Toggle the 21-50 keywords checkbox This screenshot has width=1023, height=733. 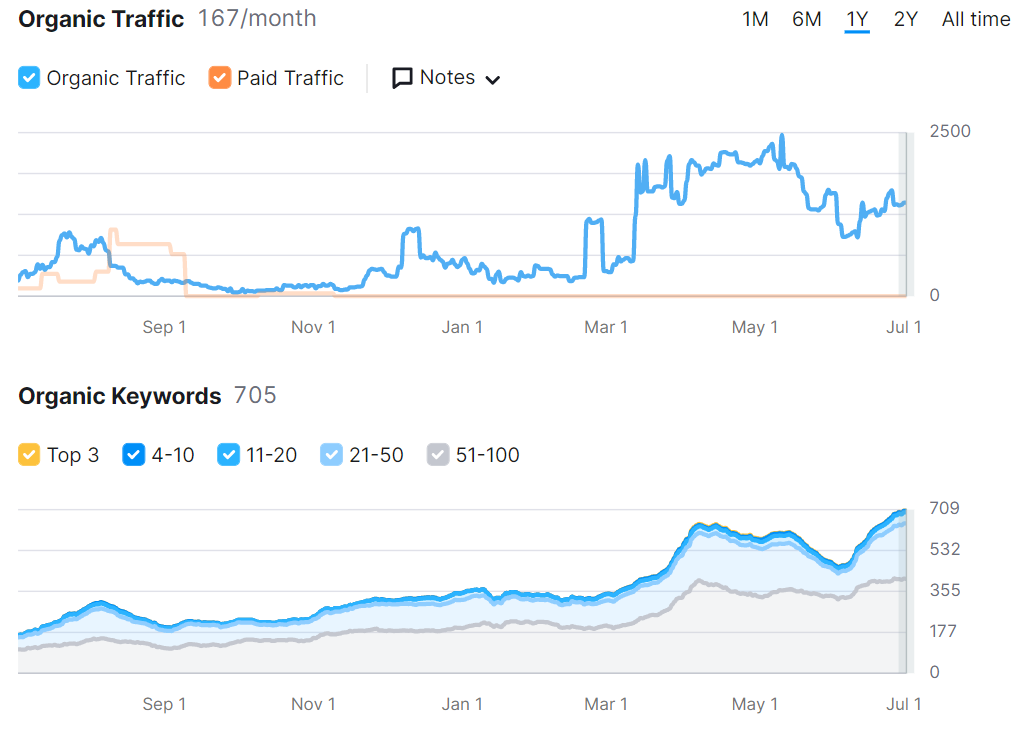[x=331, y=455]
